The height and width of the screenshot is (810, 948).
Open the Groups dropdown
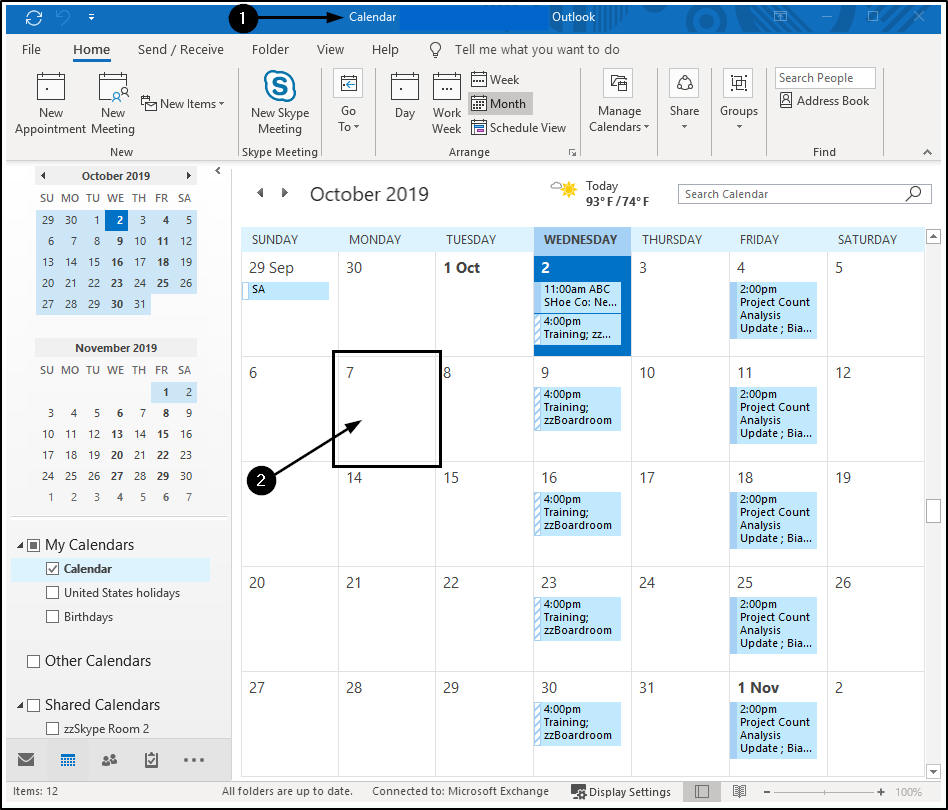click(x=739, y=100)
